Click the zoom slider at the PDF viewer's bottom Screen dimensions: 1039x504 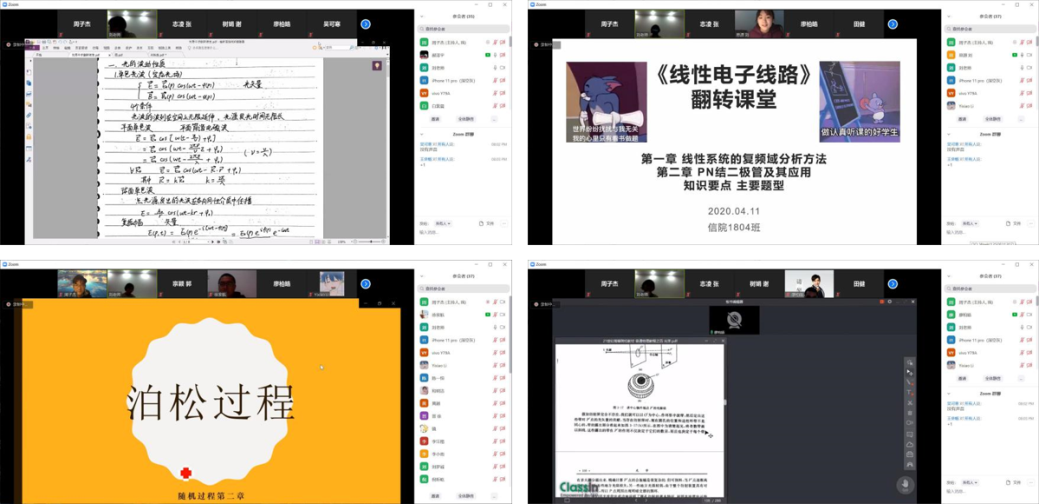tap(371, 242)
